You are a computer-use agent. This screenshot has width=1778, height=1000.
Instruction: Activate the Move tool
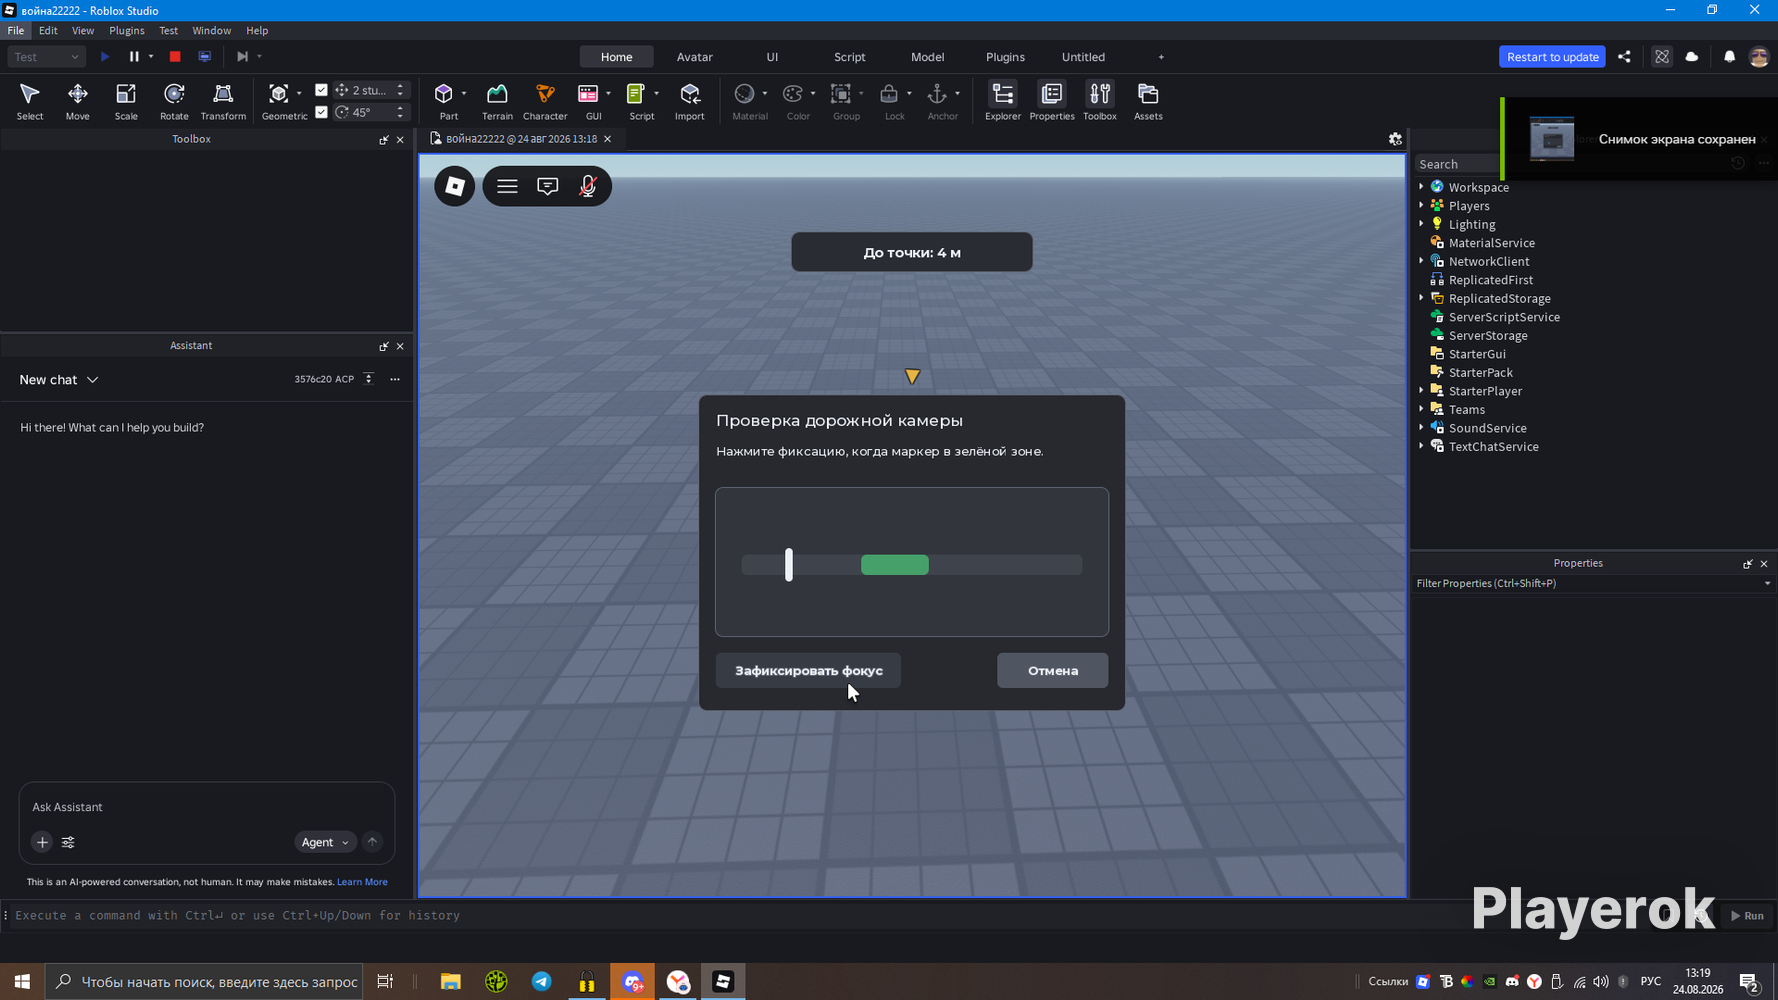(77, 101)
